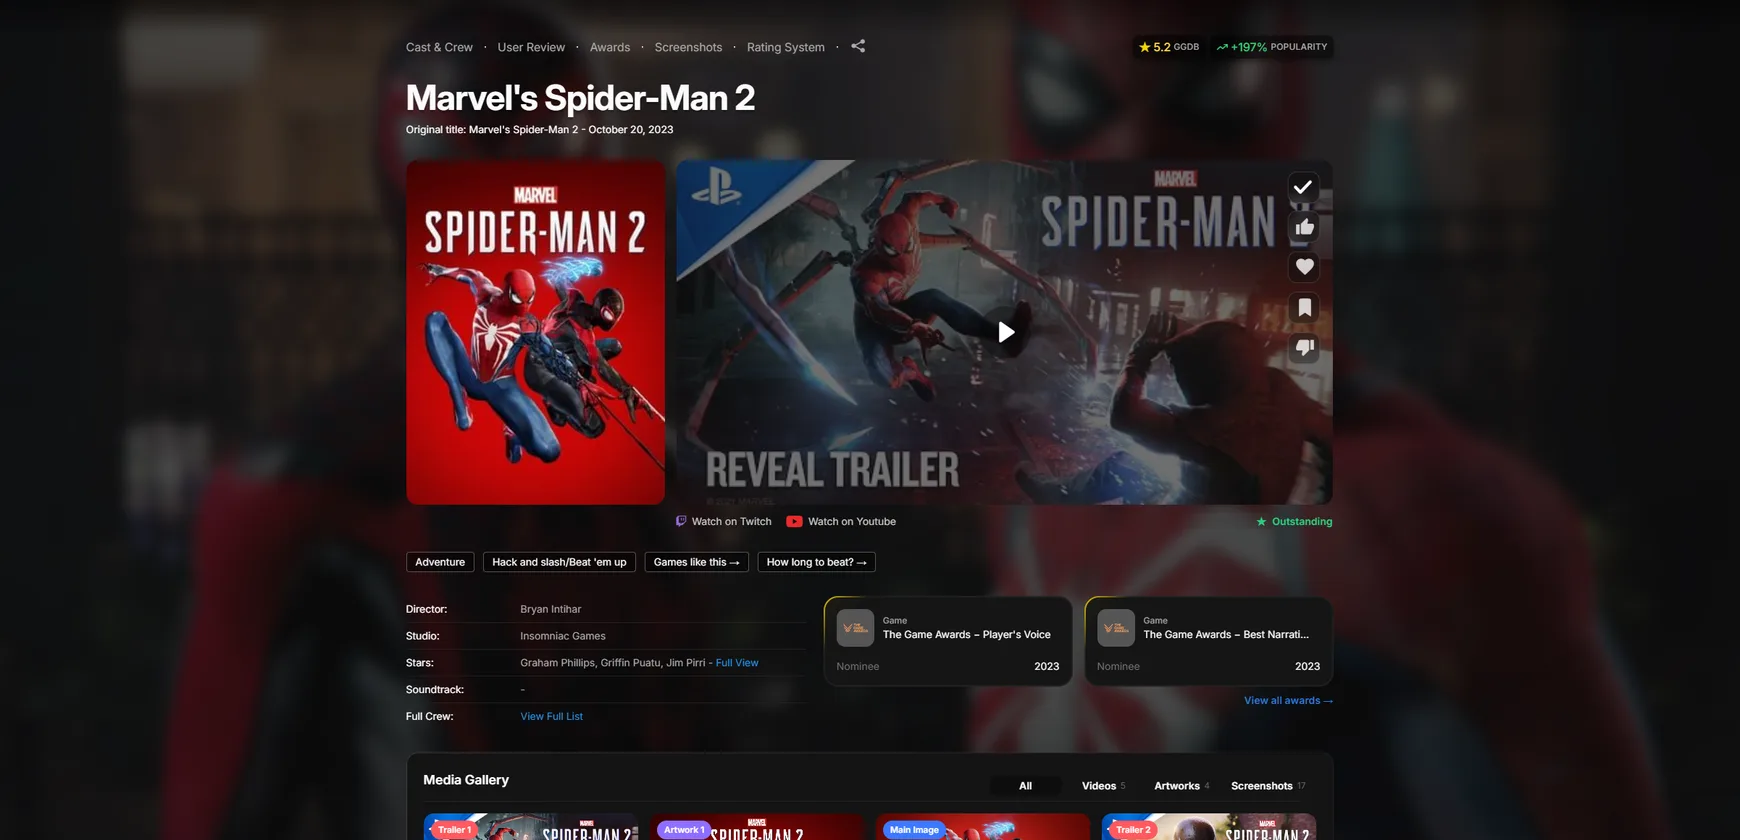This screenshot has width=1740, height=840.
Task: Click studio name Insomniac Games
Action: point(563,636)
